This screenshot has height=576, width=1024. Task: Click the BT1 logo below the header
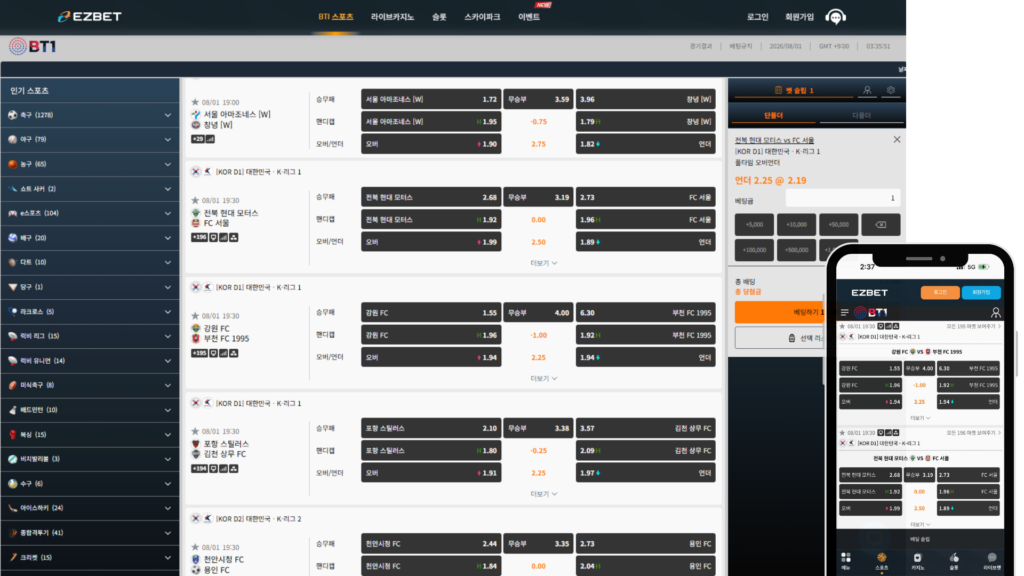(x=33, y=46)
